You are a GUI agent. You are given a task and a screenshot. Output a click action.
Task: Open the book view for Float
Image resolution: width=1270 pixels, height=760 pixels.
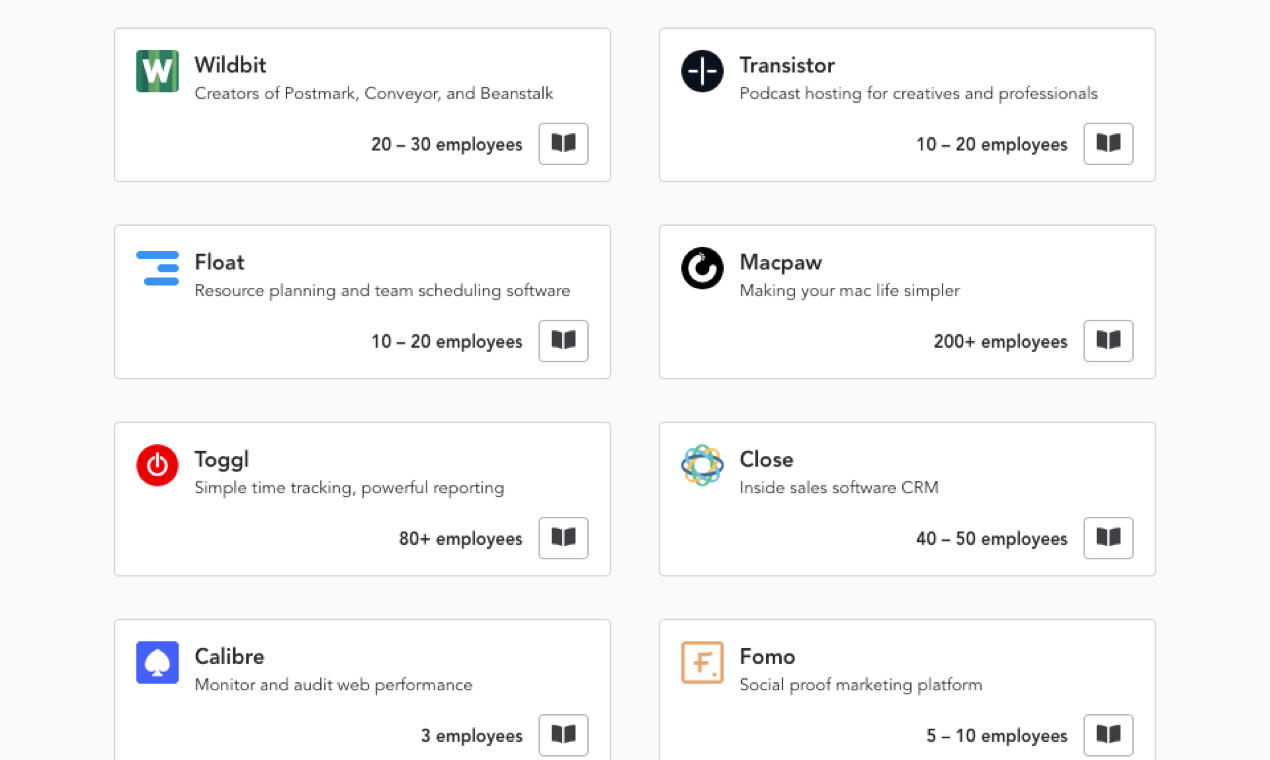pos(563,340)
